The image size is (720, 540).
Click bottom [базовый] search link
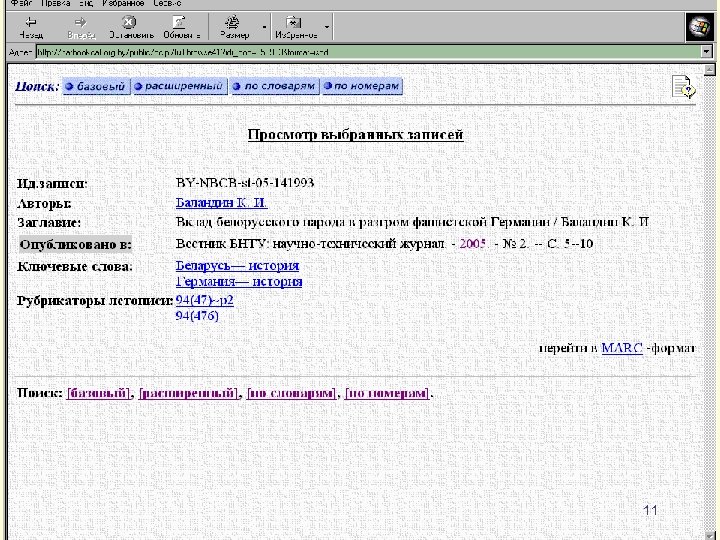[98, 394]
